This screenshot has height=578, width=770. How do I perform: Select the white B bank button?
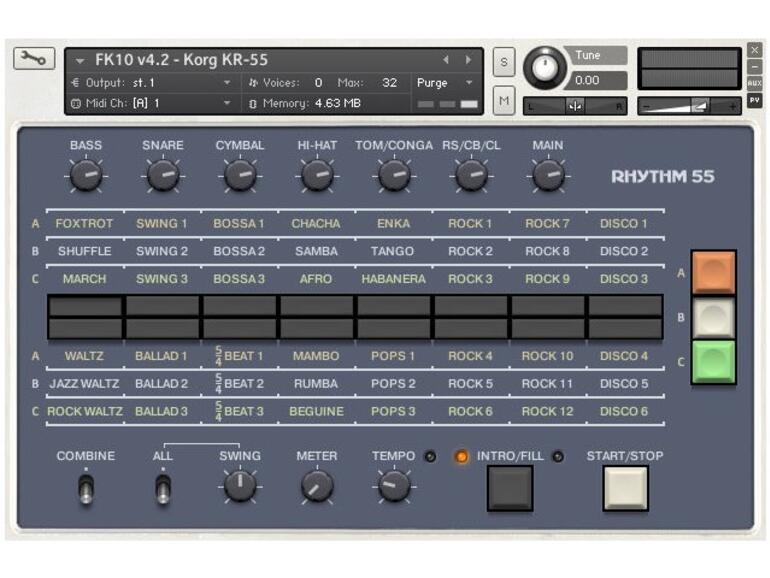tap(714, 317)
